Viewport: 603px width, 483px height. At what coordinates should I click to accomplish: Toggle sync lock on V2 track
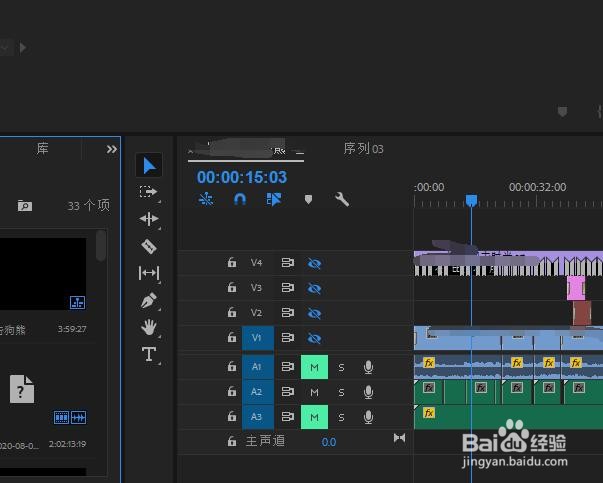click(288, 313)
